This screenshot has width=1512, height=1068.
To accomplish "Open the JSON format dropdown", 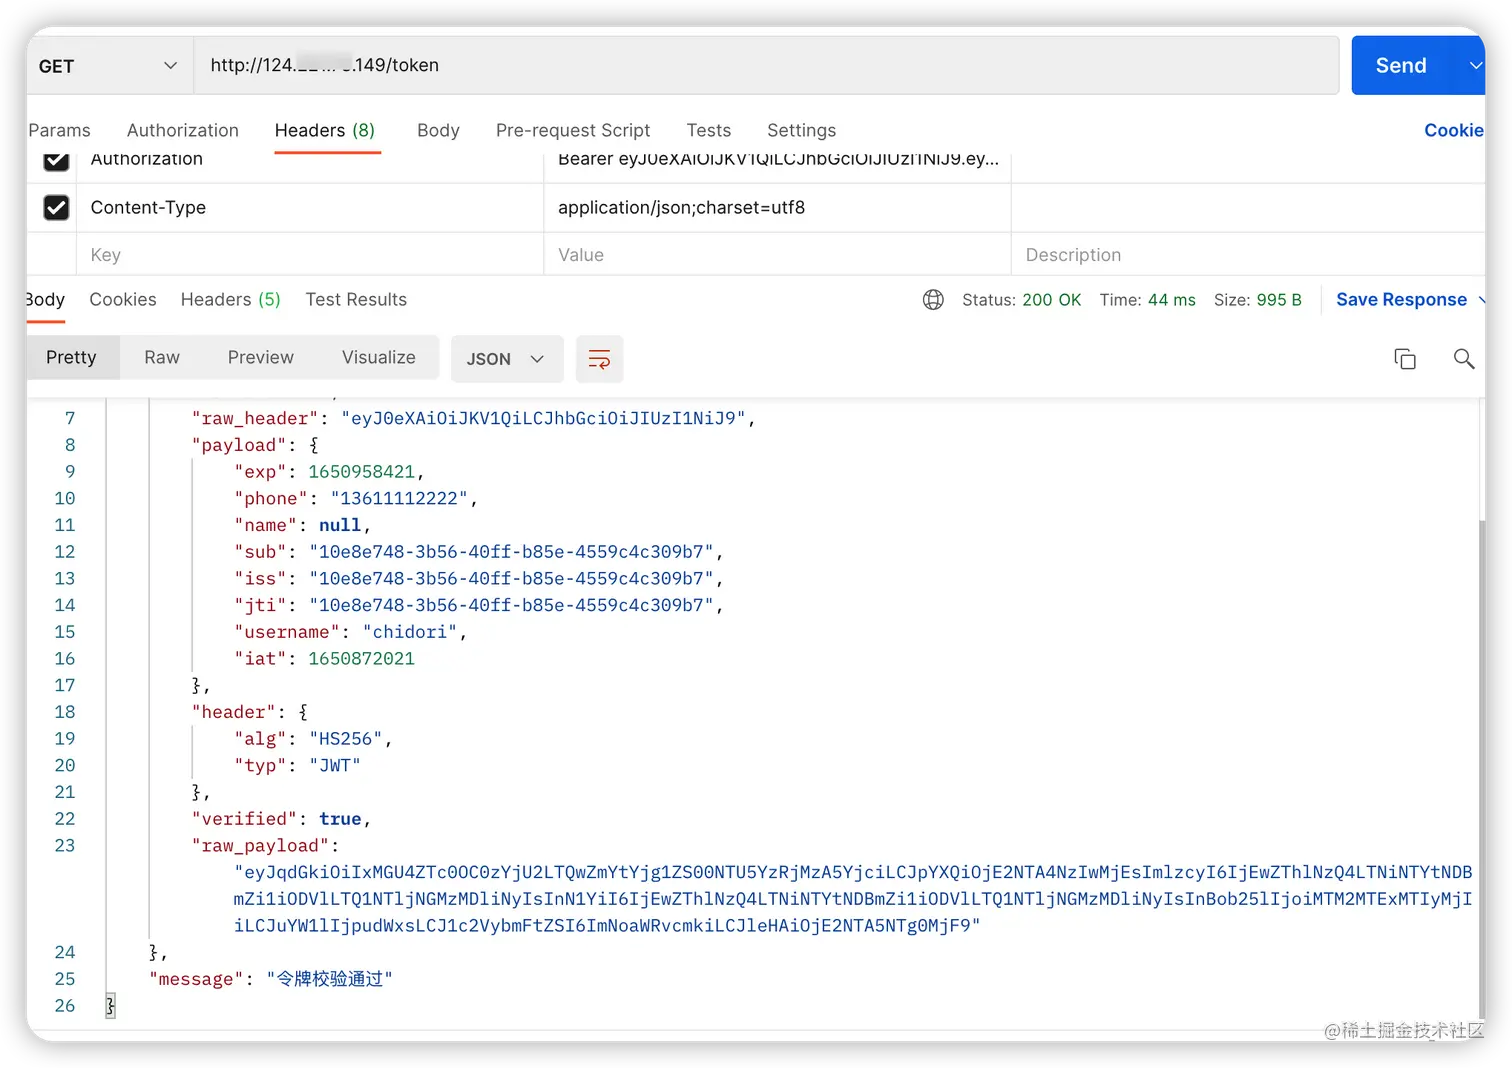I will [507, 359].
